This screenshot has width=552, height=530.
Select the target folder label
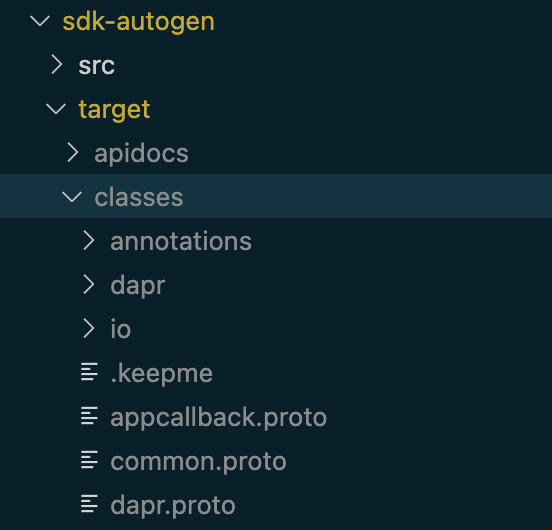coord(114,110)
